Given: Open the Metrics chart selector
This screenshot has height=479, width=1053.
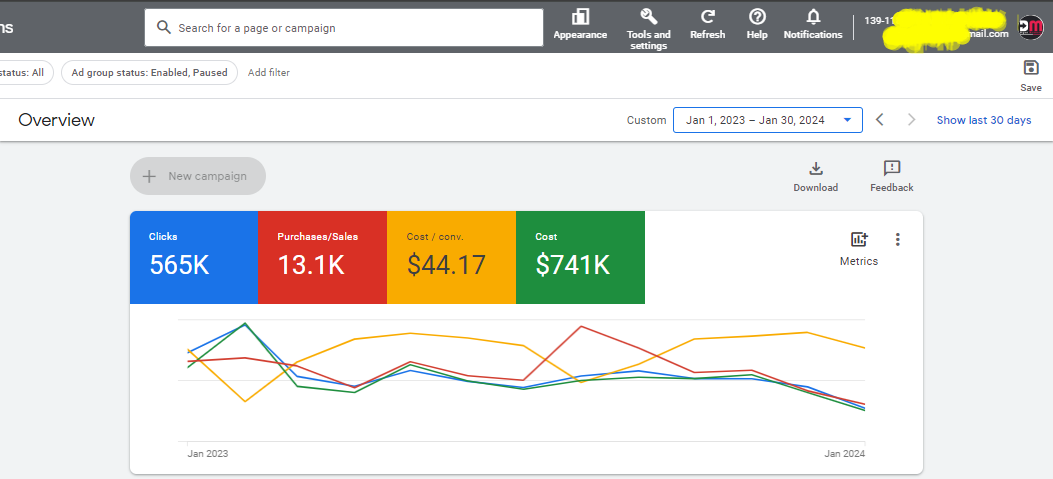Looking at the screenshot, I should click(x=859, y=249).
